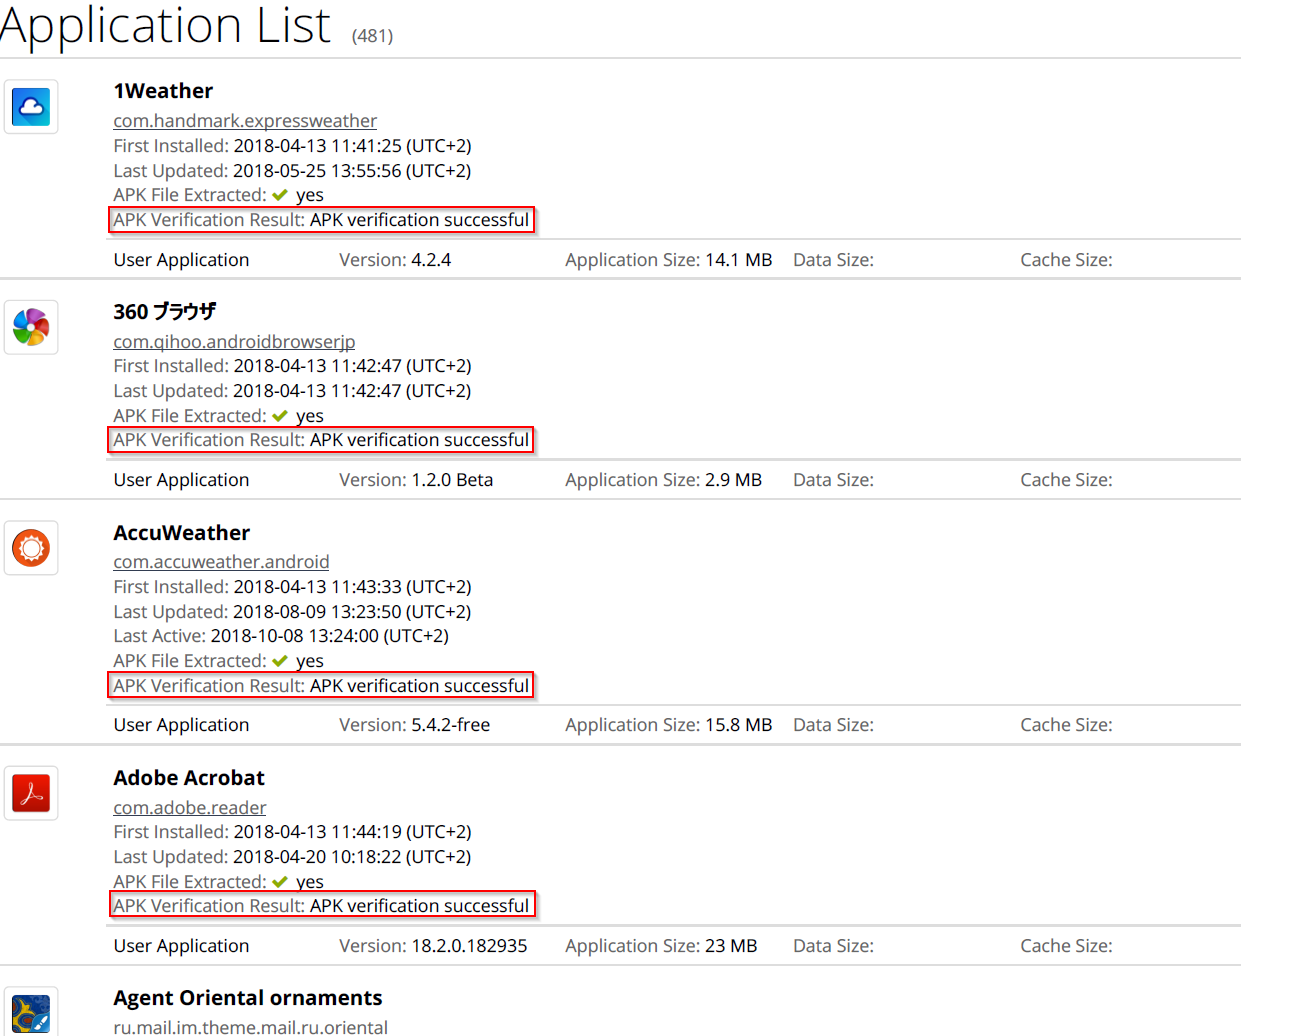1290x1036 pixels.
Task: Select the AccuWeather app title
Action: coord(181,533)
